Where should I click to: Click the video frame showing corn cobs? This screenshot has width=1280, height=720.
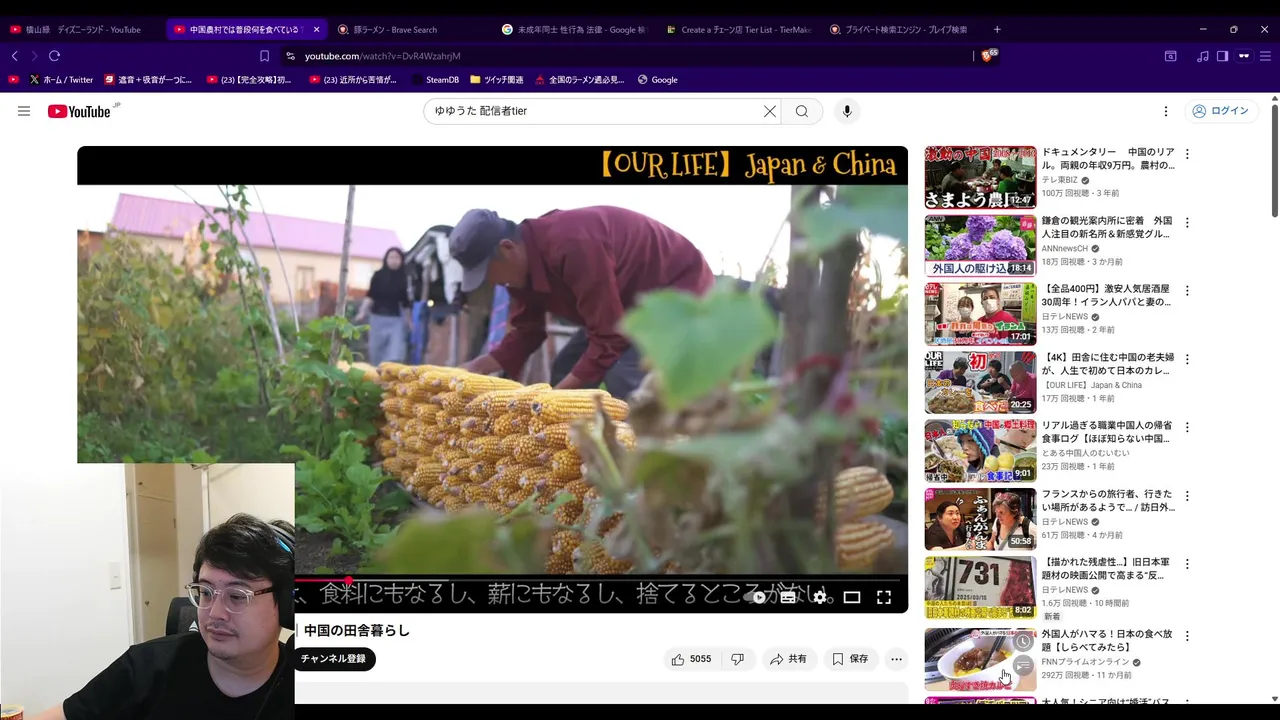[492, 380]
